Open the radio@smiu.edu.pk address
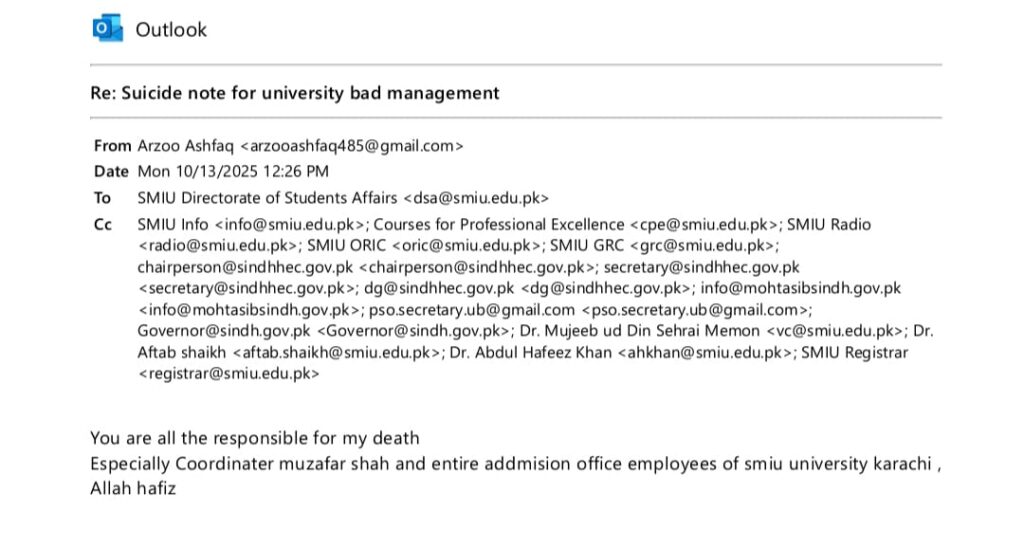 pyautogui.click(x=218, y=244)
